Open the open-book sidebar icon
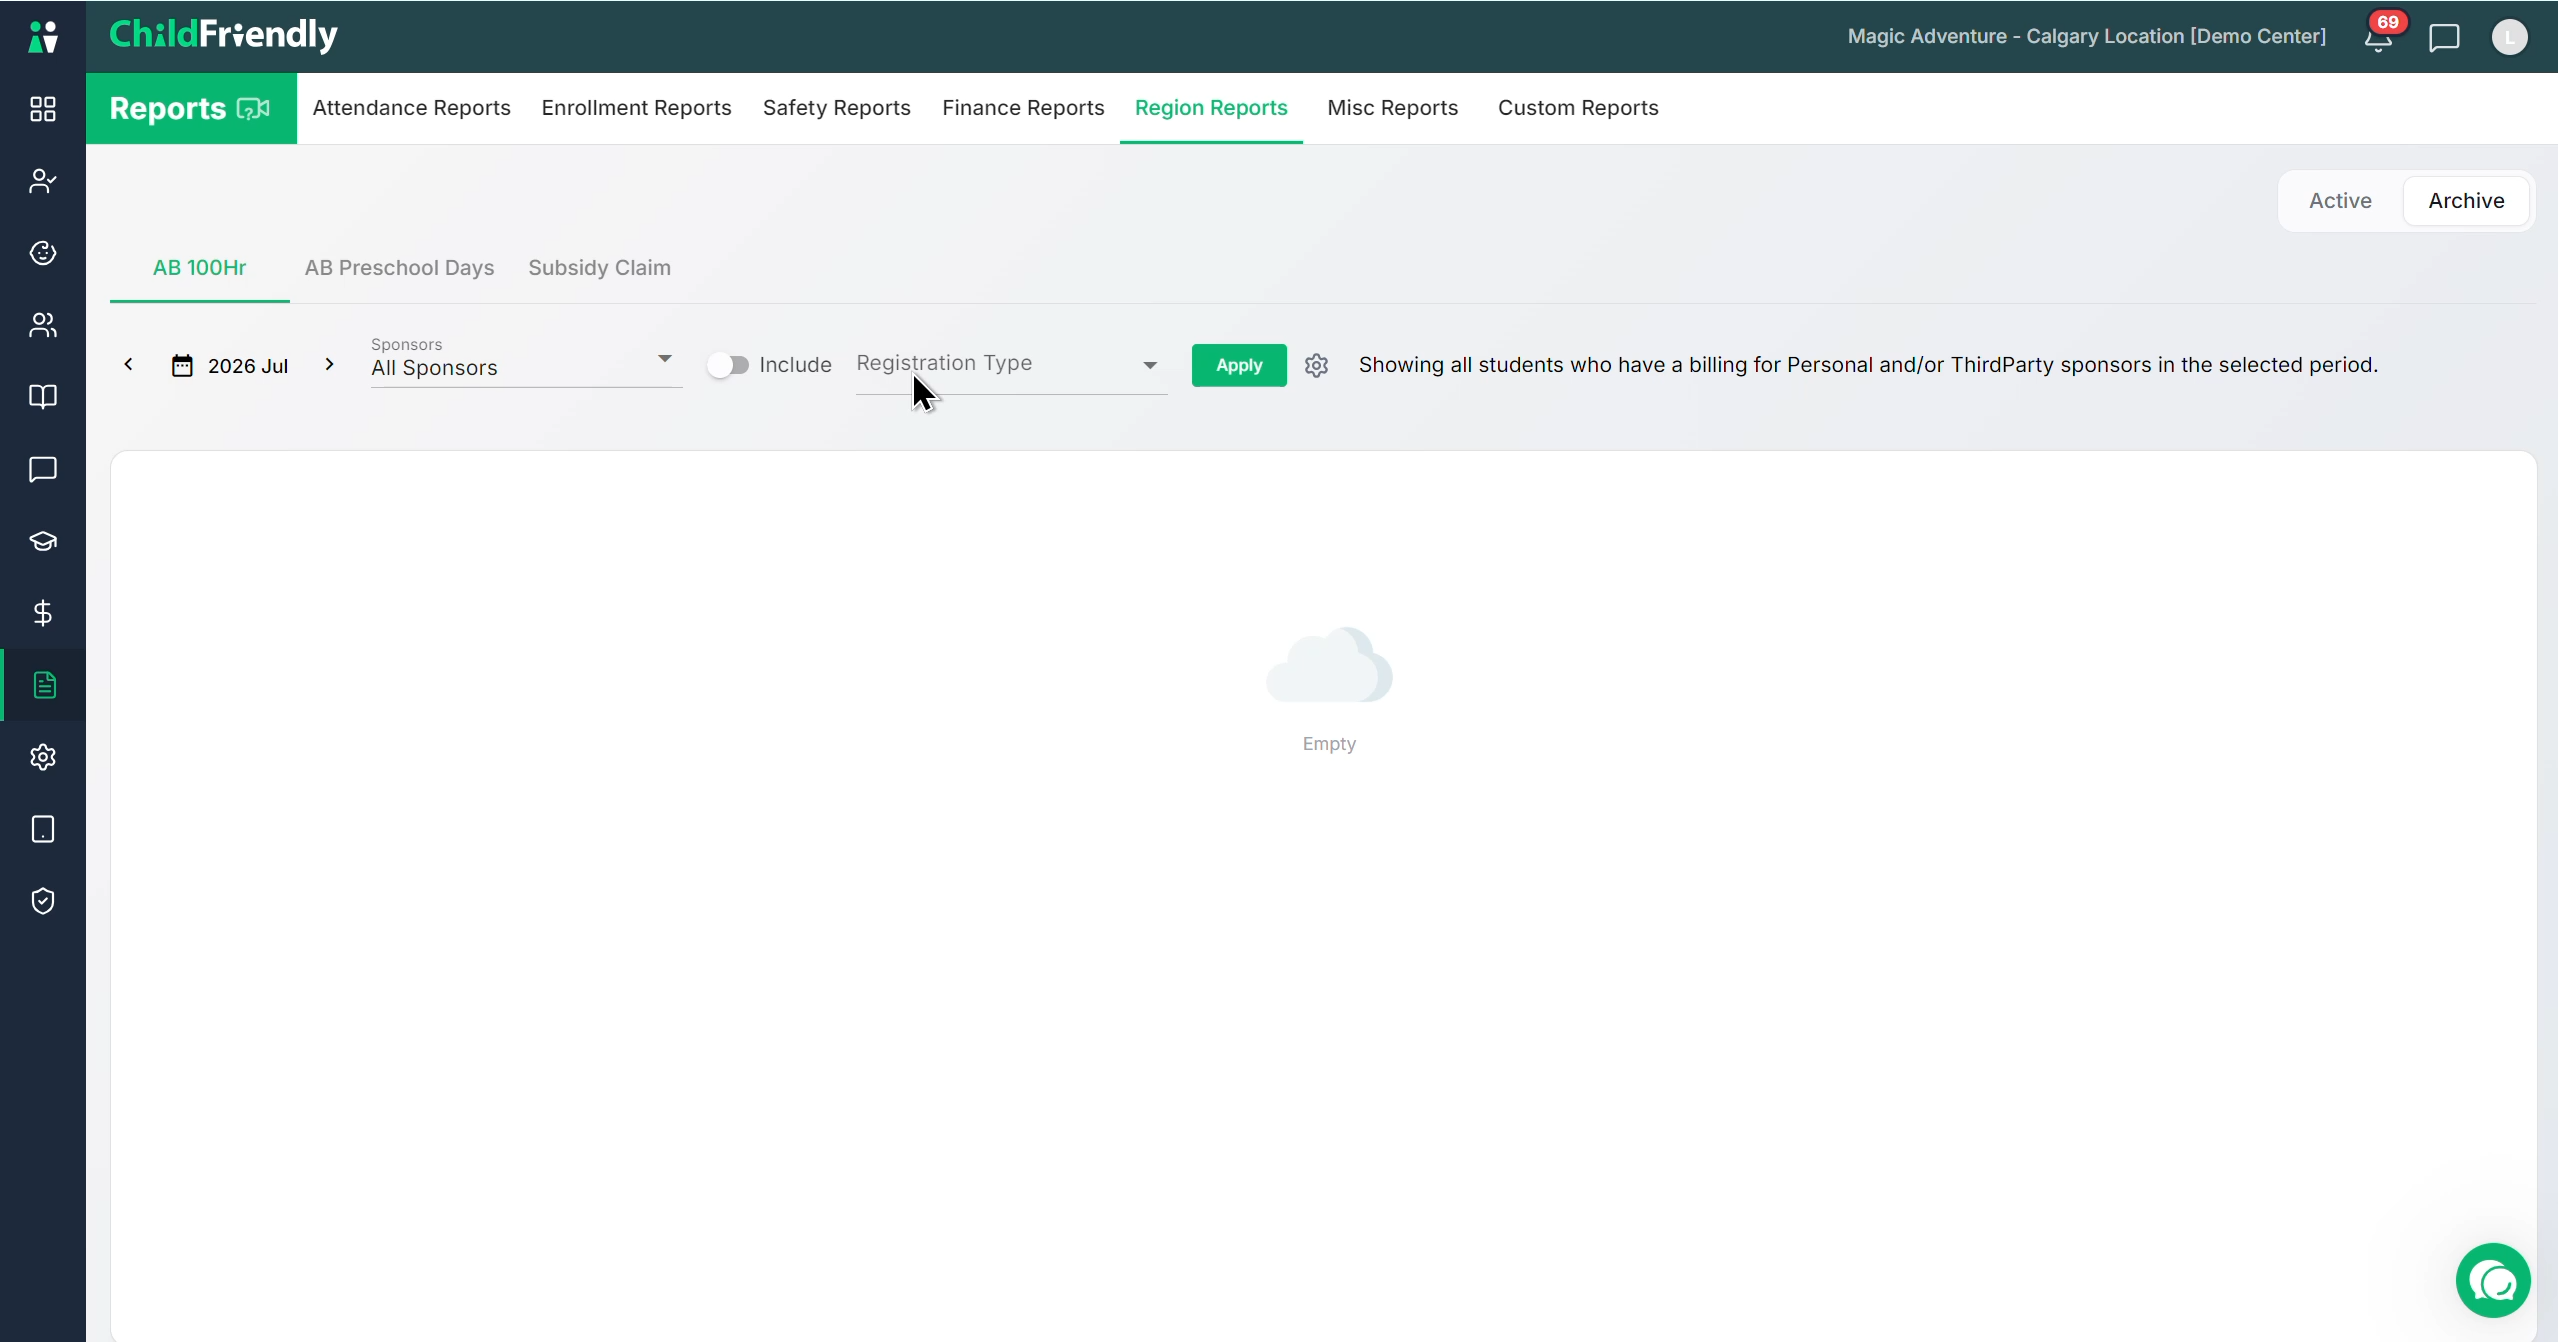The image size is (2558, 1342). point(43,397)
